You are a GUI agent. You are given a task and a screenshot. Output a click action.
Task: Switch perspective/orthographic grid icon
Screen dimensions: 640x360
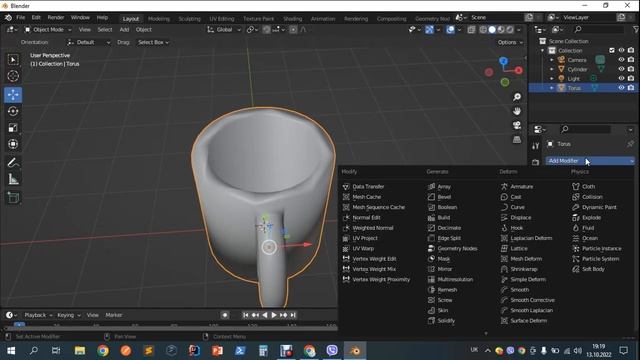point(517,140)
